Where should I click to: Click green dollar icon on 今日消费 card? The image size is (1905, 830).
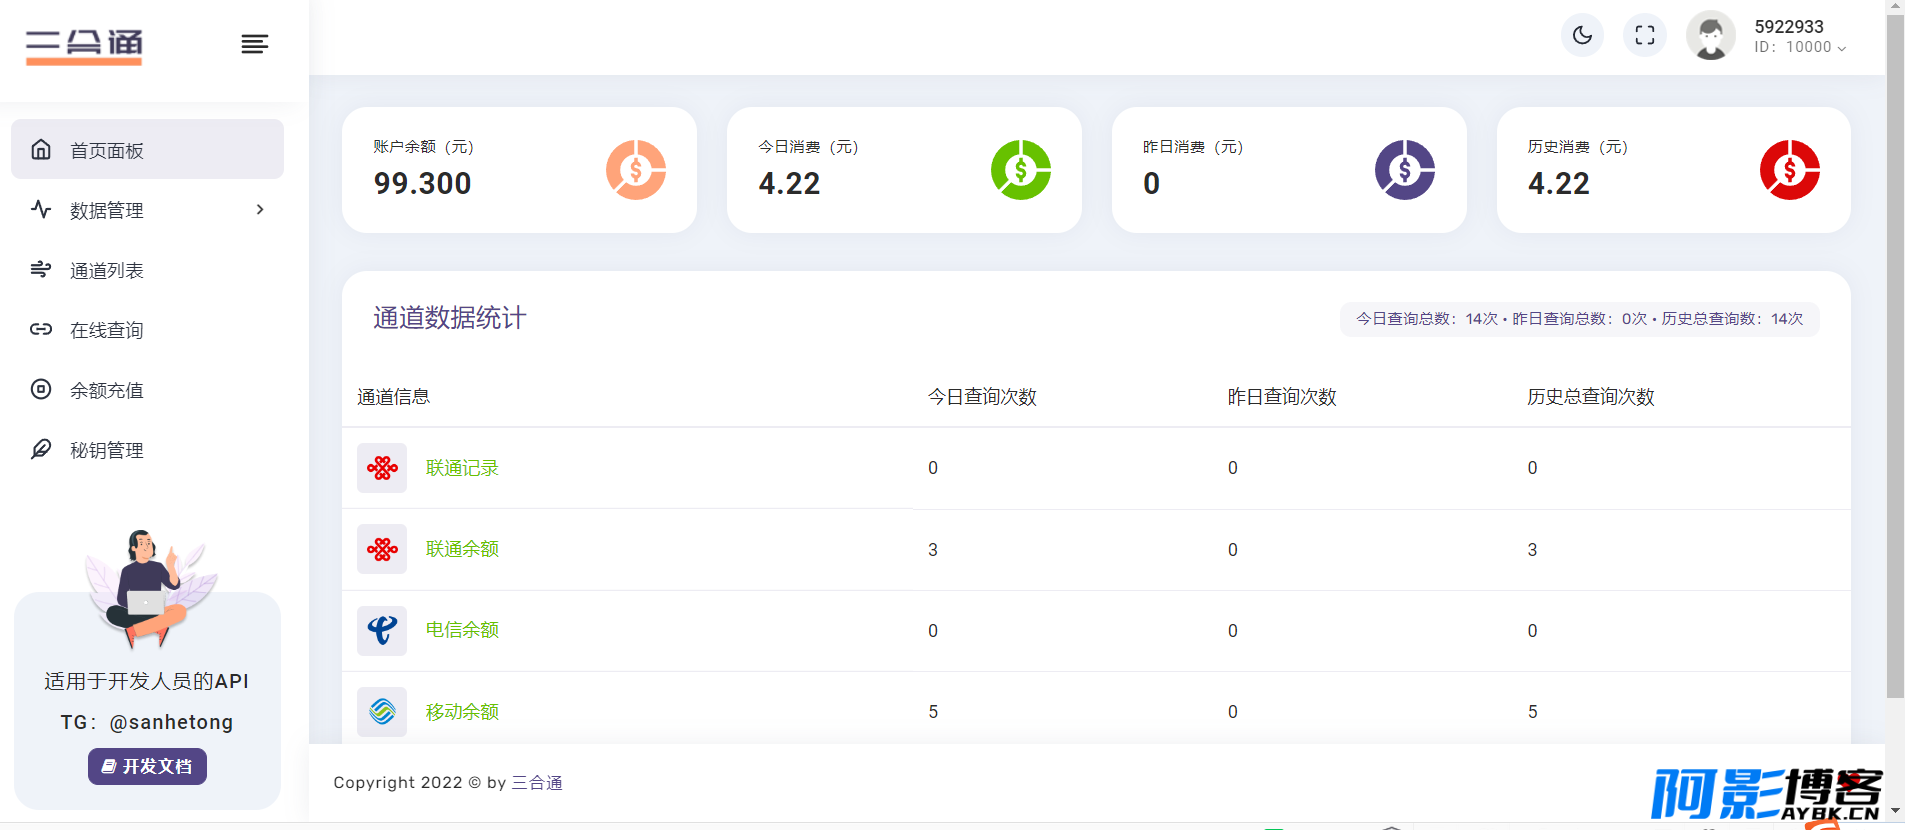click(1021, 170)
